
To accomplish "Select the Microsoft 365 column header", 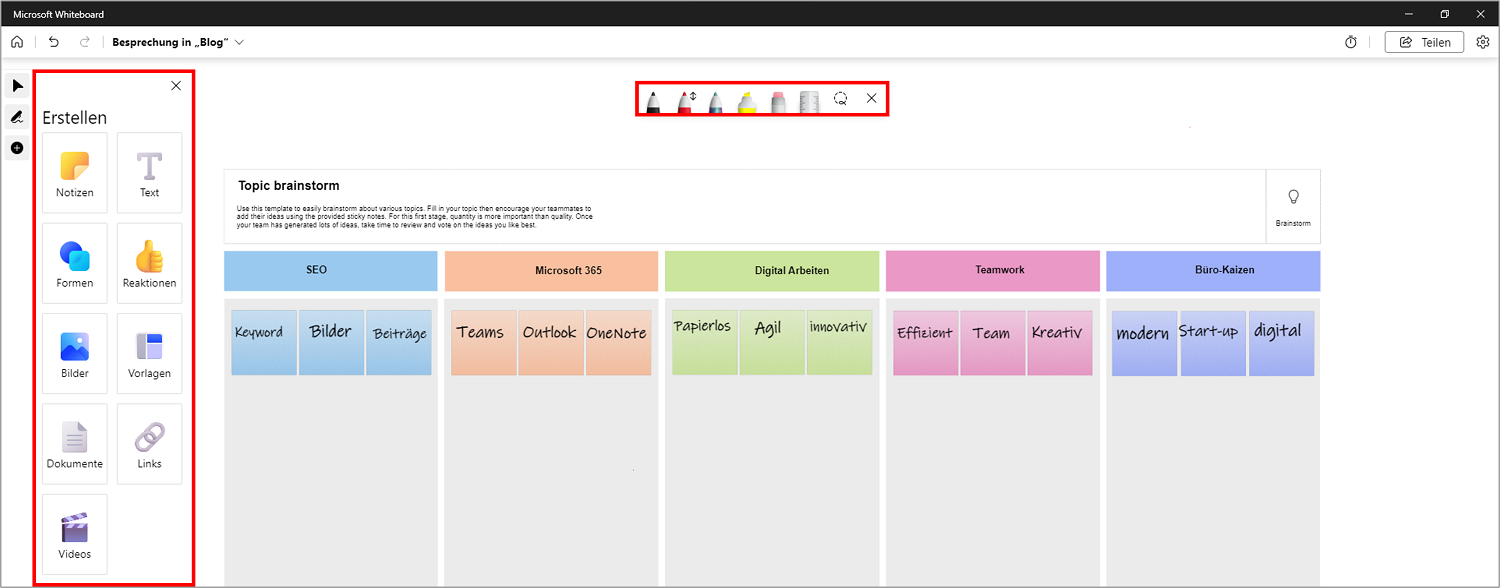I will coord(552,271).
